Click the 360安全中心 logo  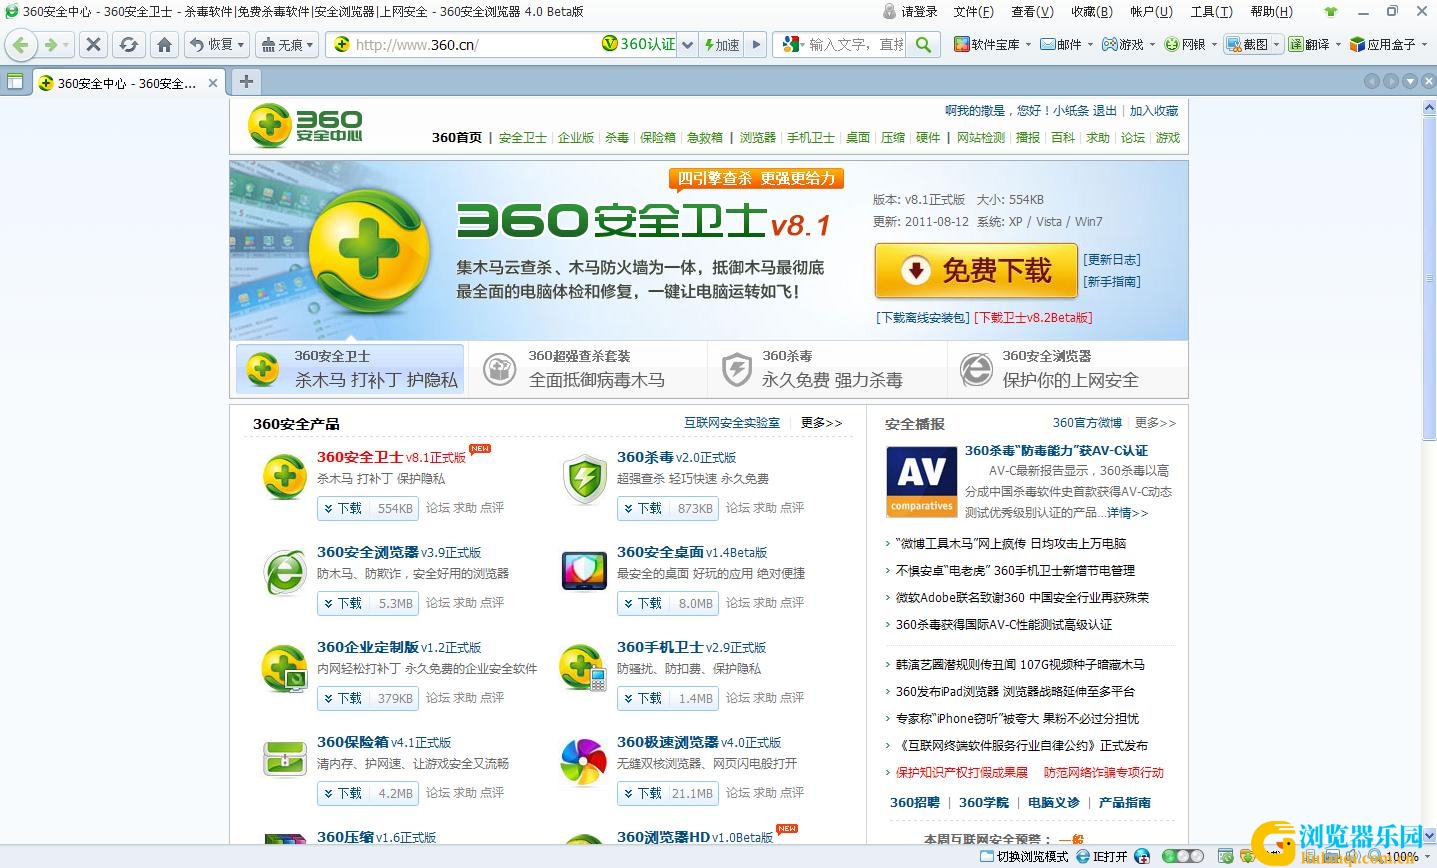[306, 126]
